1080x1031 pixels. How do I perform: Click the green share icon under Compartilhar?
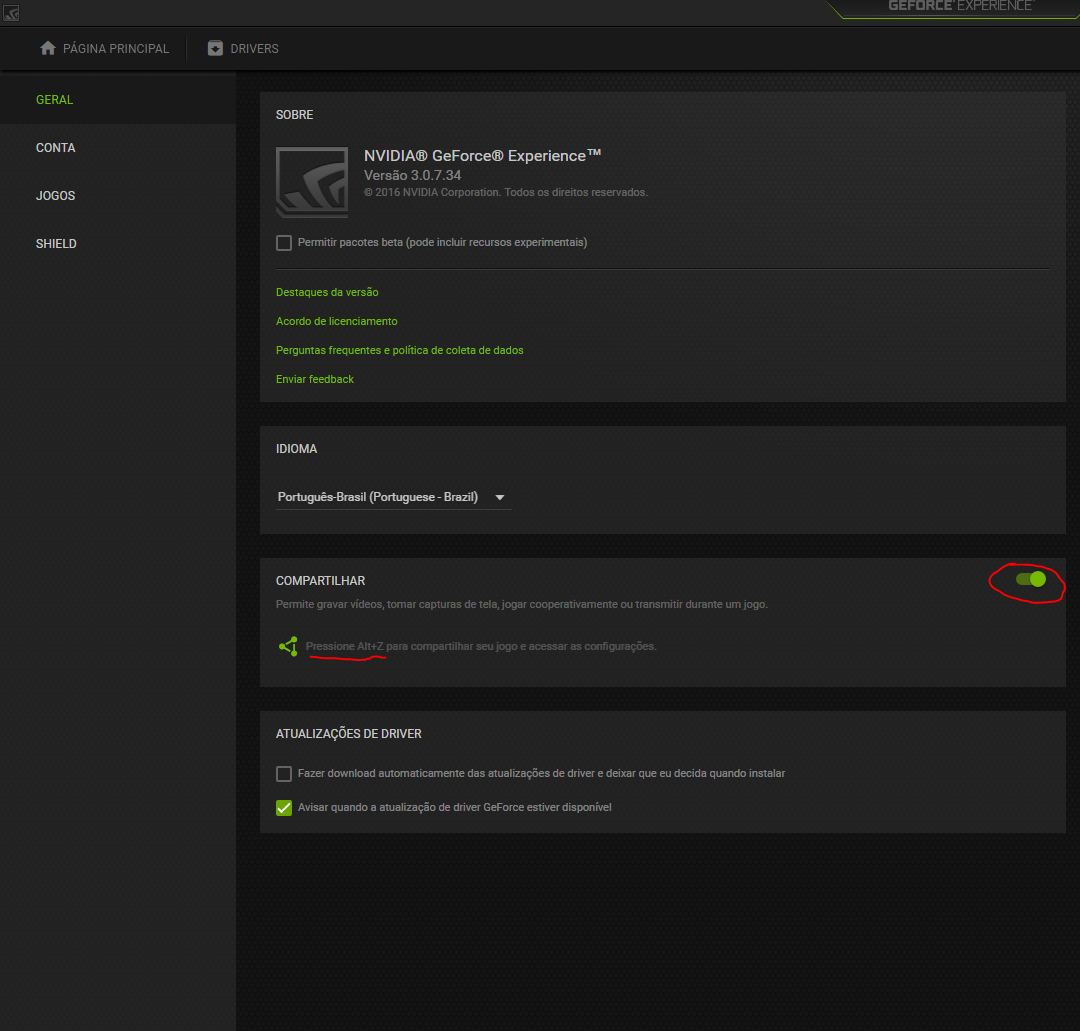click(289, 646)
